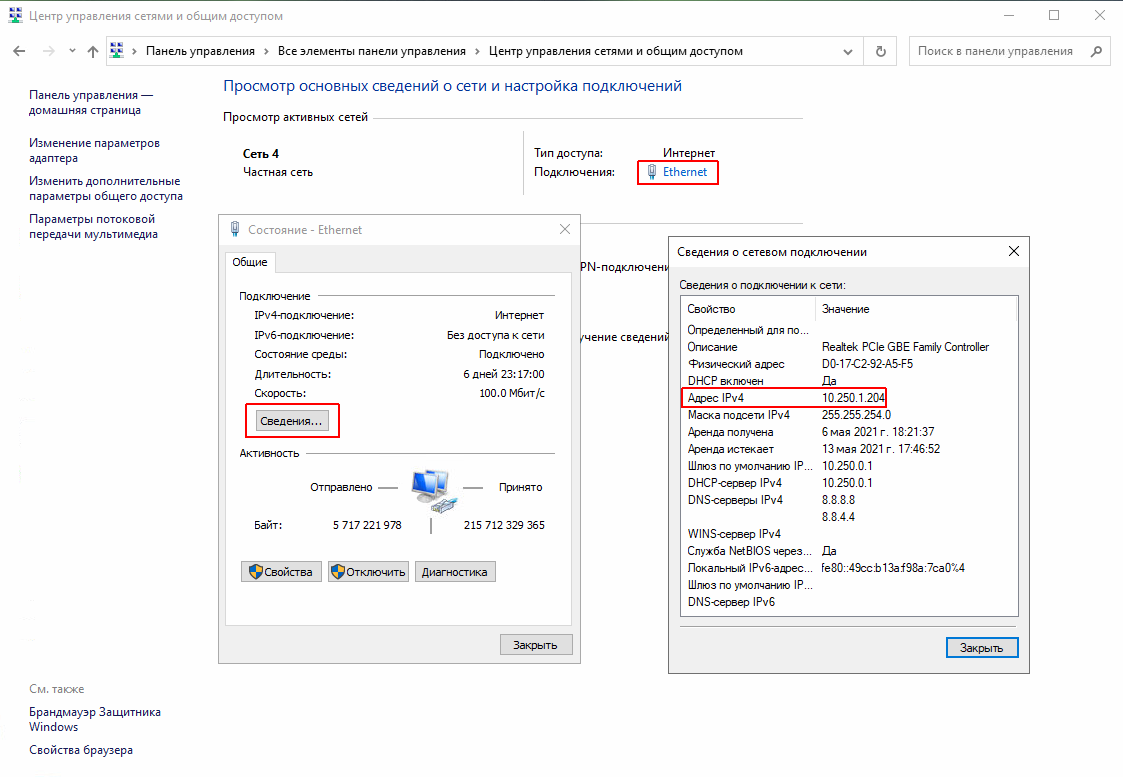
Task: Open 'Изменить дополнительные параметры общего доступа'
Action: [106, 188]
